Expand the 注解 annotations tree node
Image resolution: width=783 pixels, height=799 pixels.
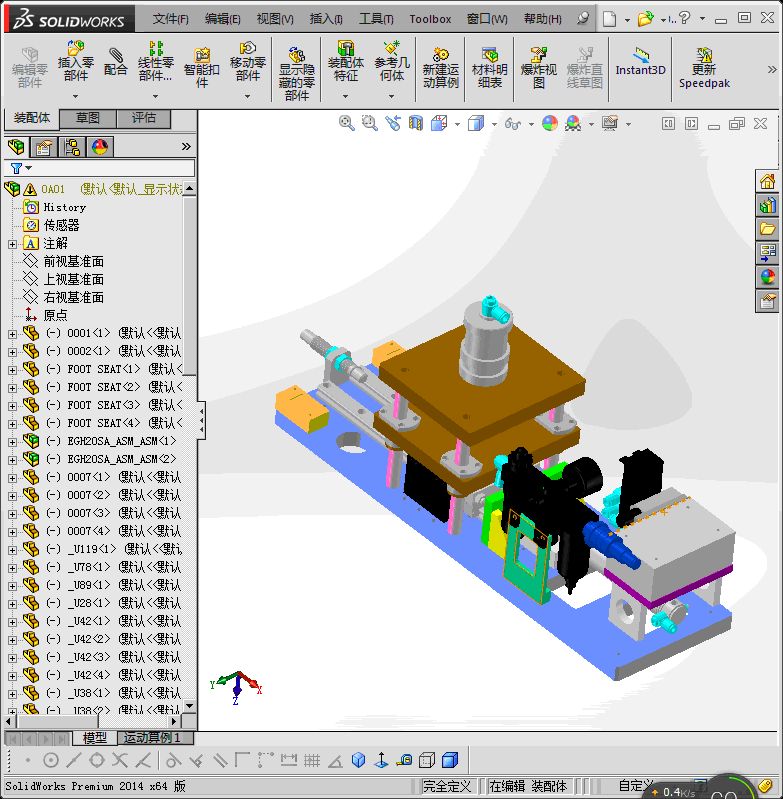12,244
